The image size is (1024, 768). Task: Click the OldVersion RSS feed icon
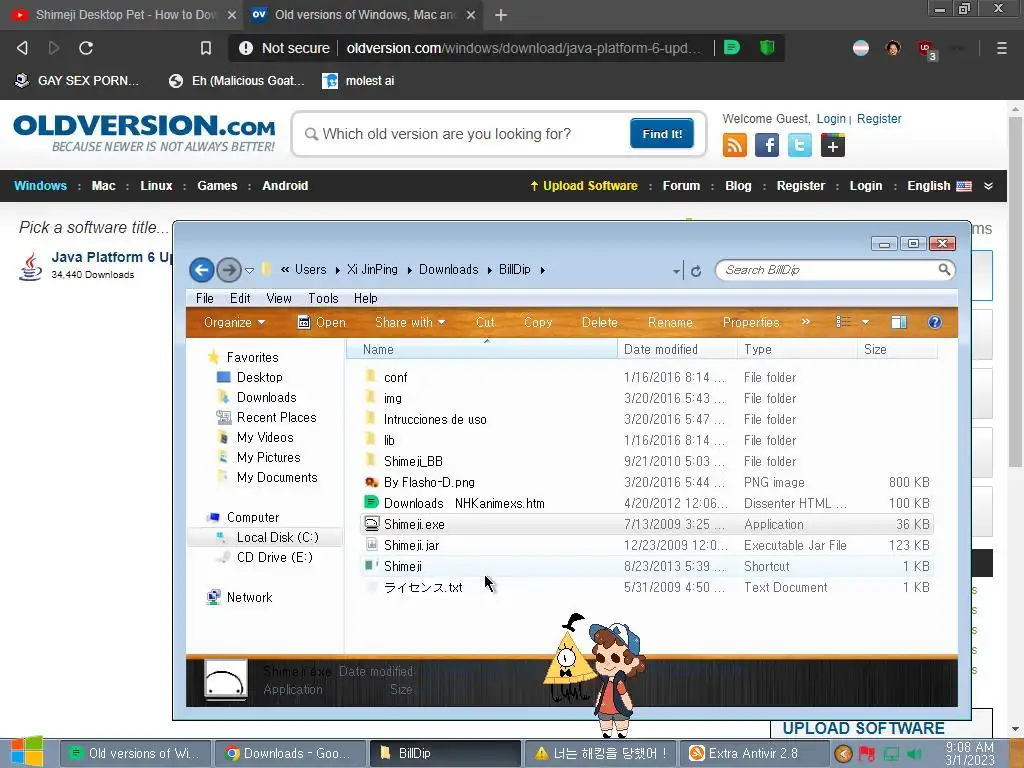pyautogui.click(x=735, y=145)
